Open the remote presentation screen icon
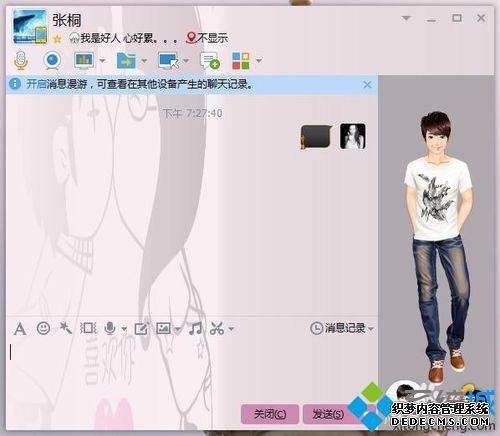 point(84,60)
